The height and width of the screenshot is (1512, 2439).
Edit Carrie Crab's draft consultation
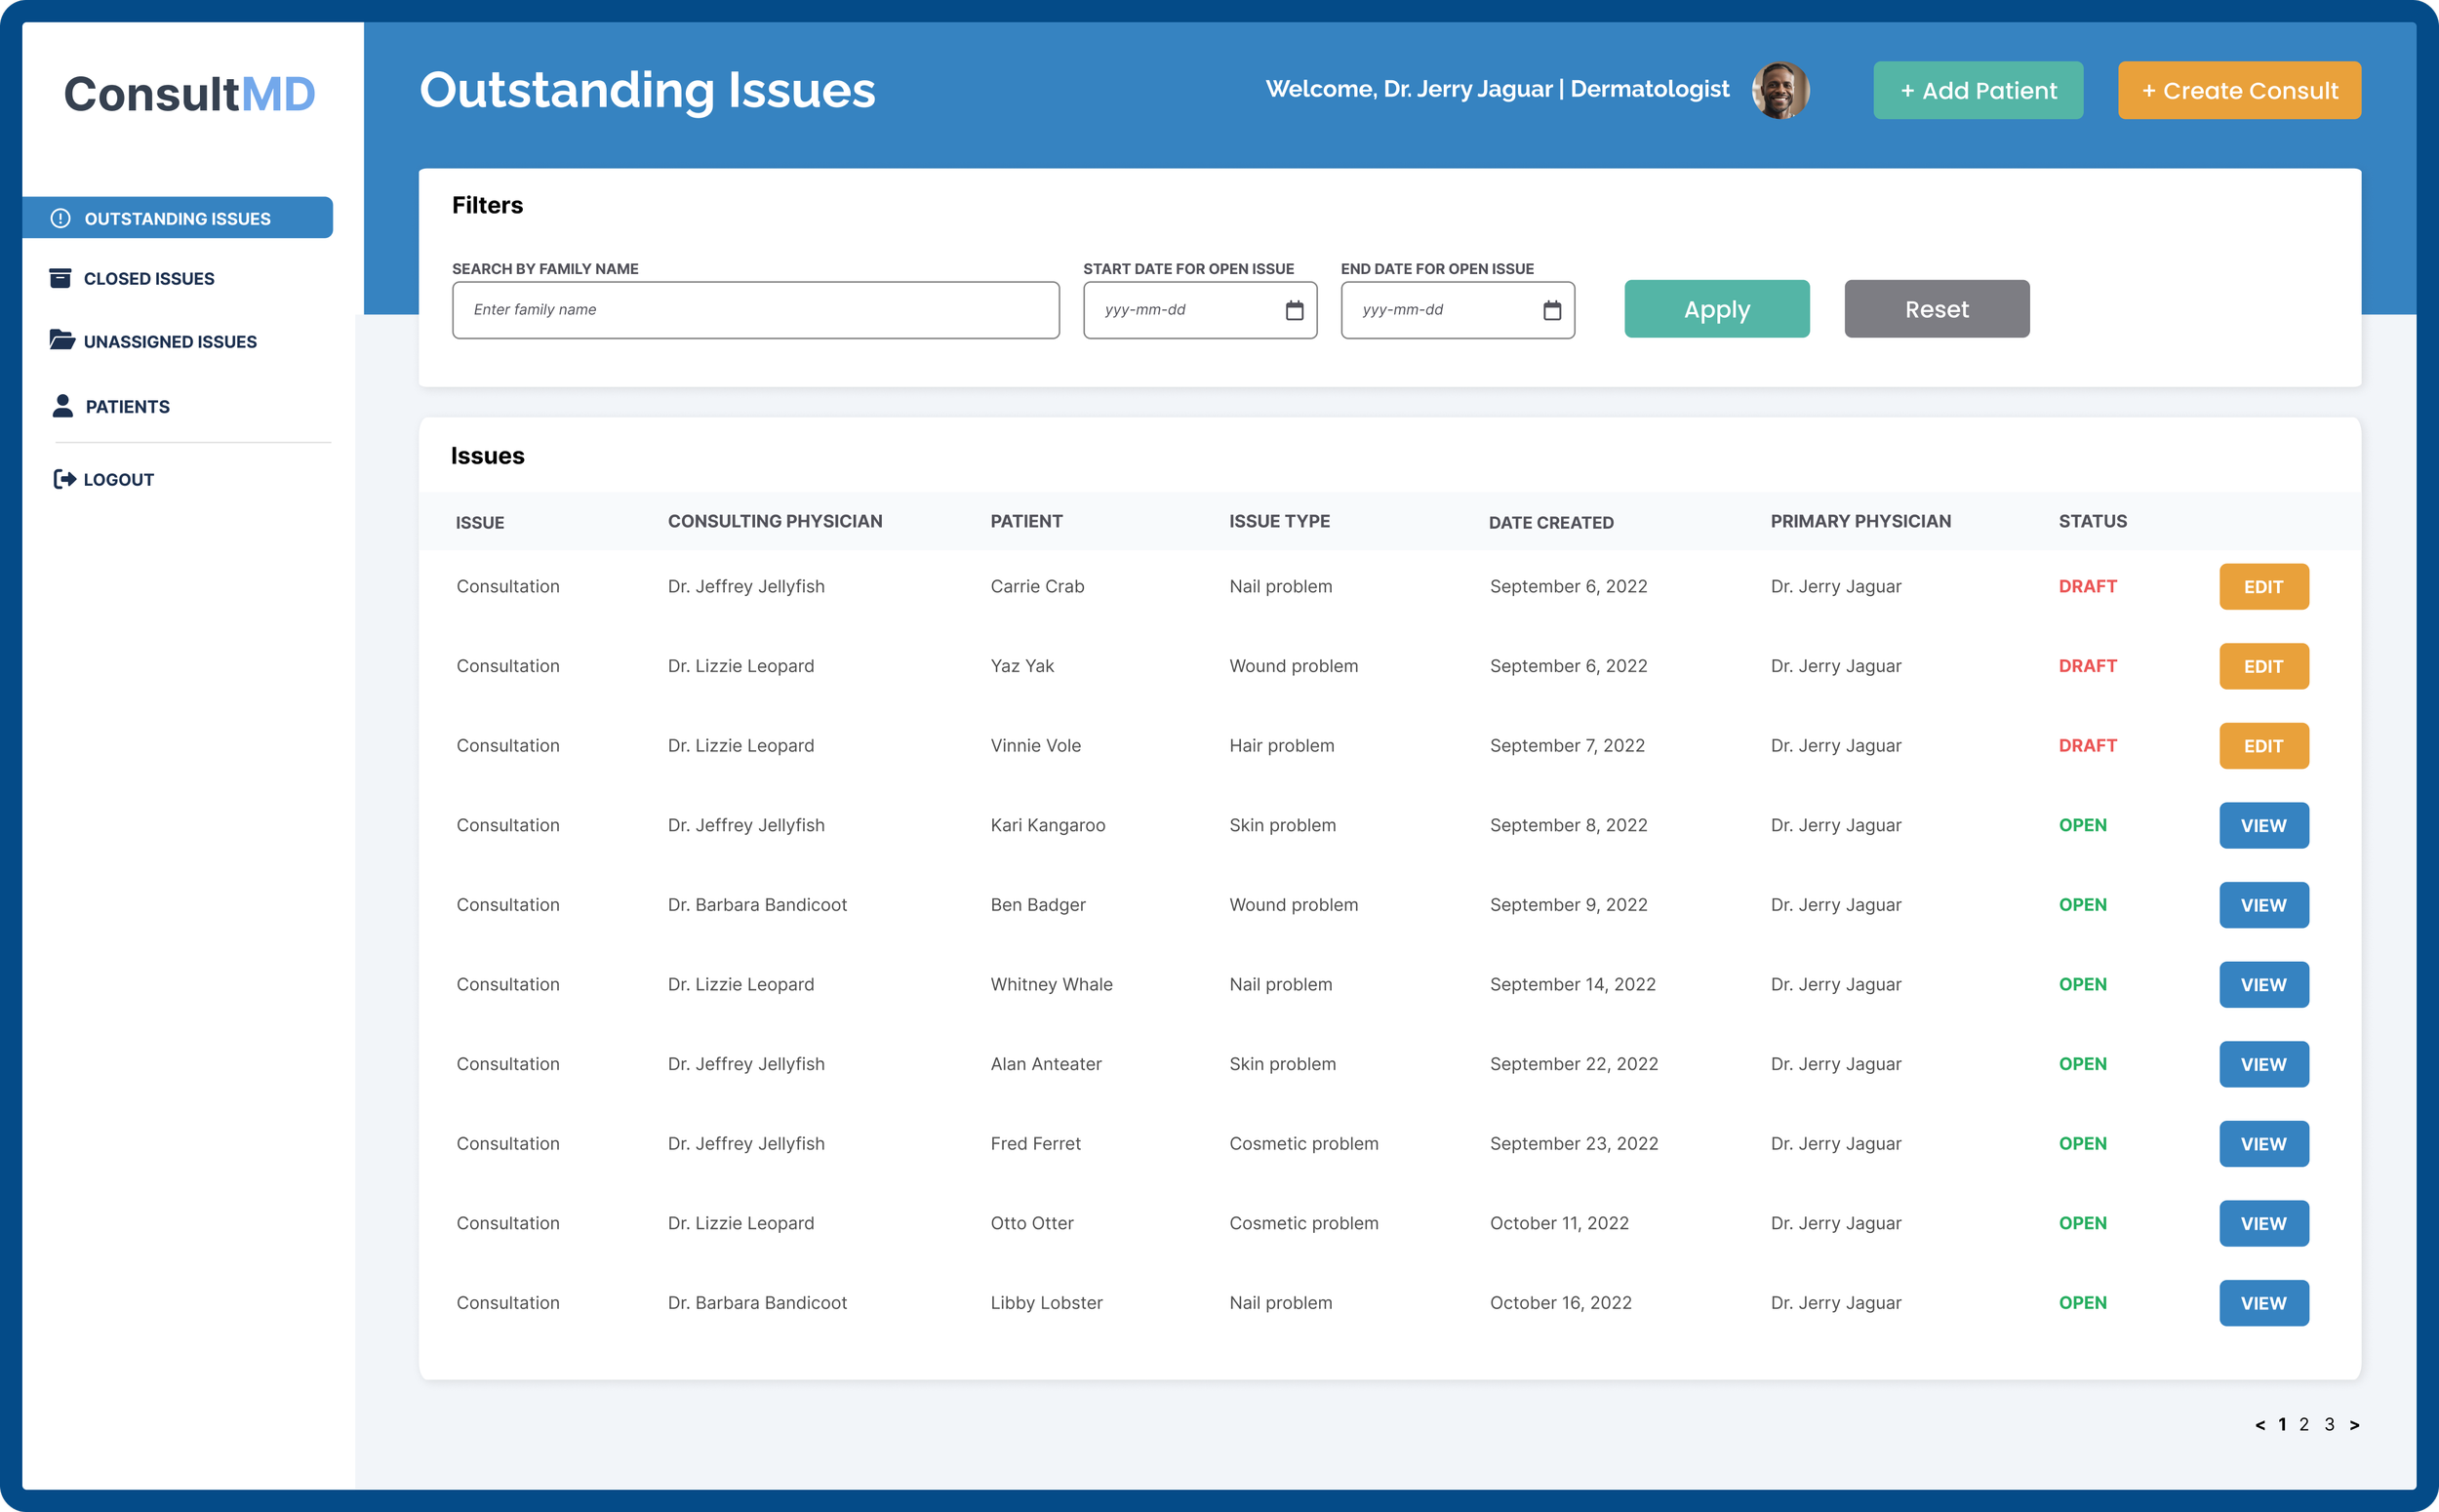coord(2263,587)
